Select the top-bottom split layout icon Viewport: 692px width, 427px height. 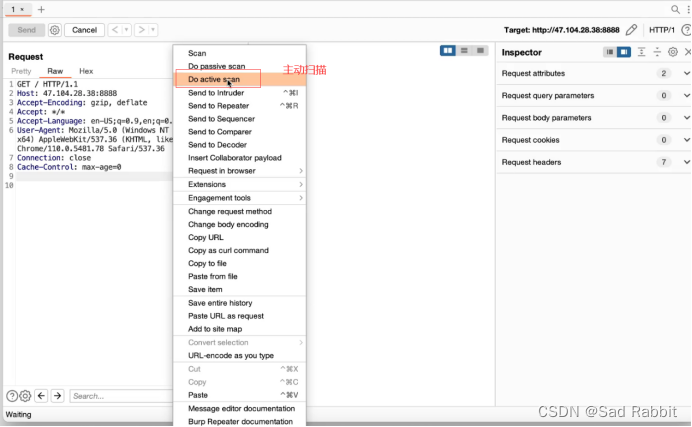click(464, 51)
